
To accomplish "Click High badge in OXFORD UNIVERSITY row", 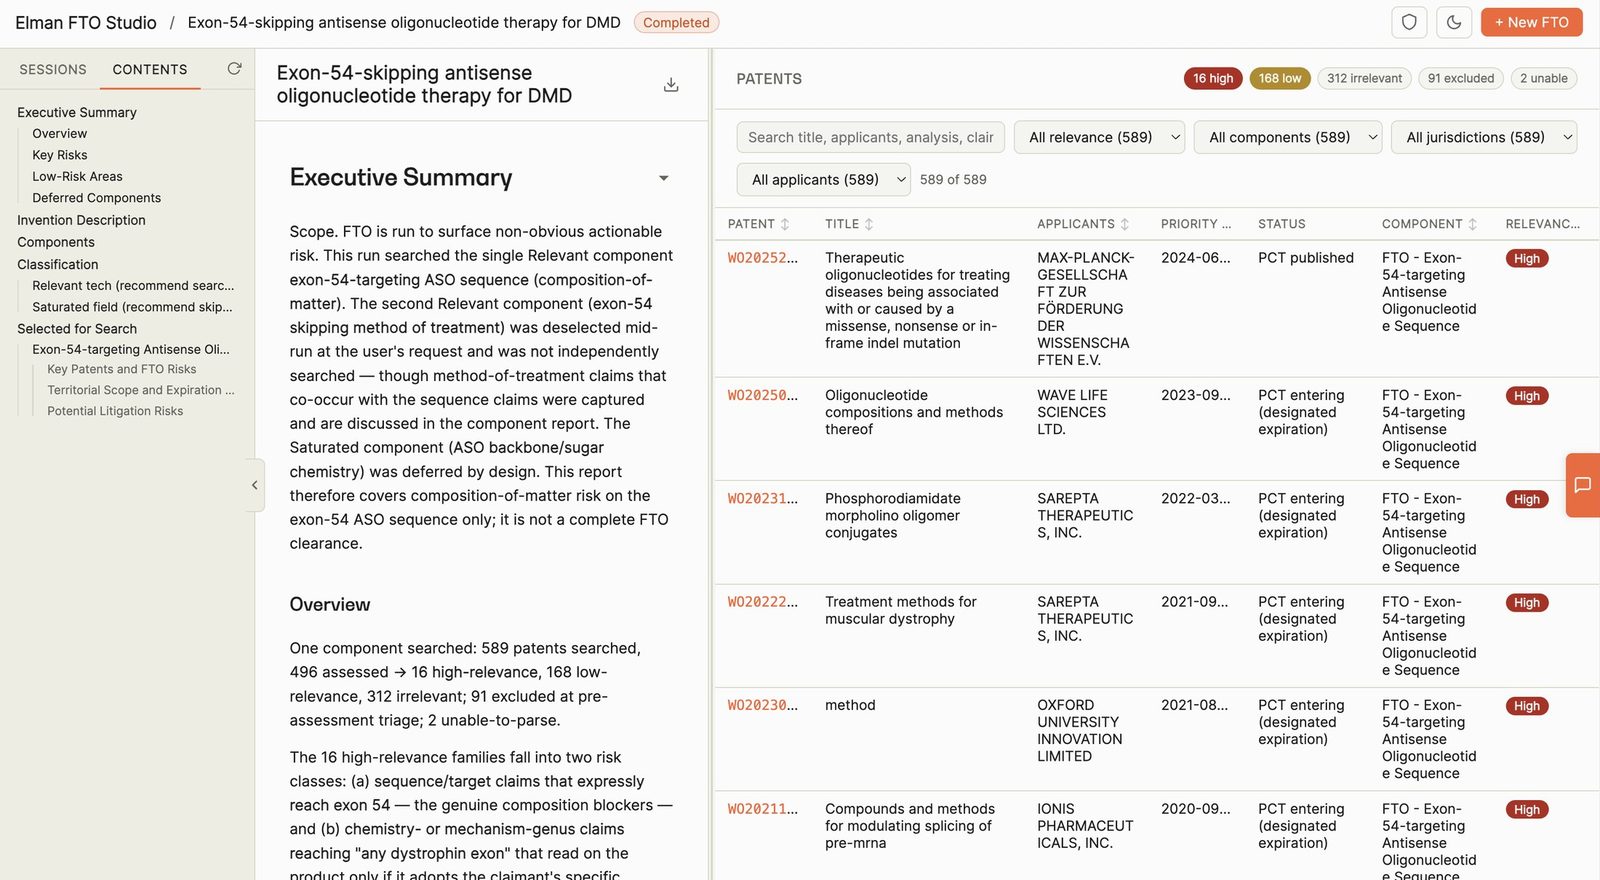I will pyautogui.click(x=1527, y=706).
